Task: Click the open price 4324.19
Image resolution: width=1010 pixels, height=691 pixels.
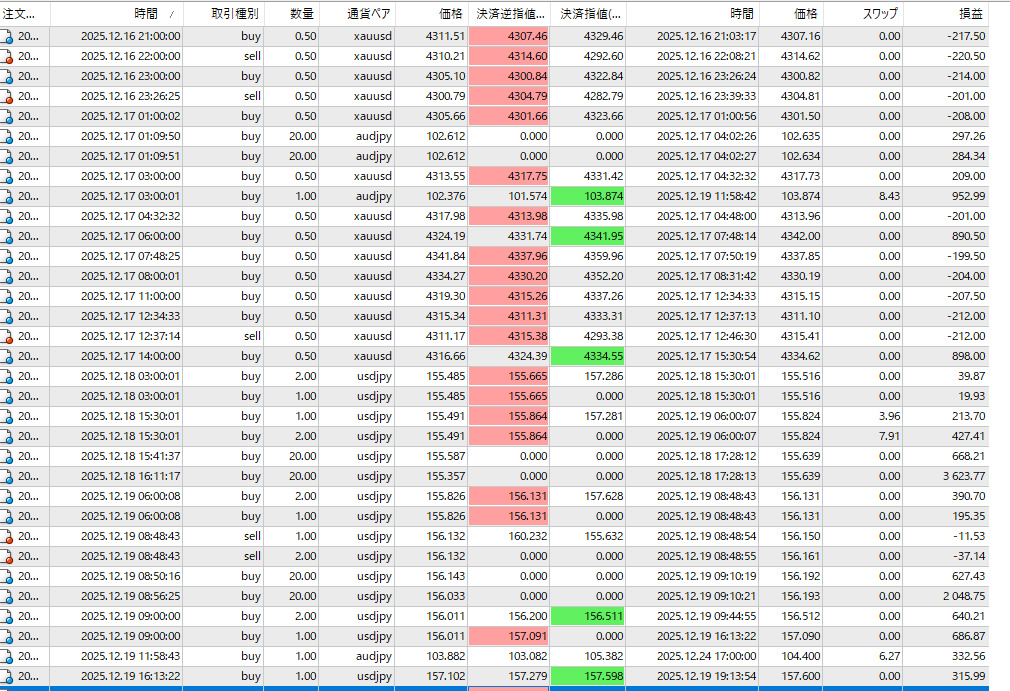Action: (x=445, y=236)
